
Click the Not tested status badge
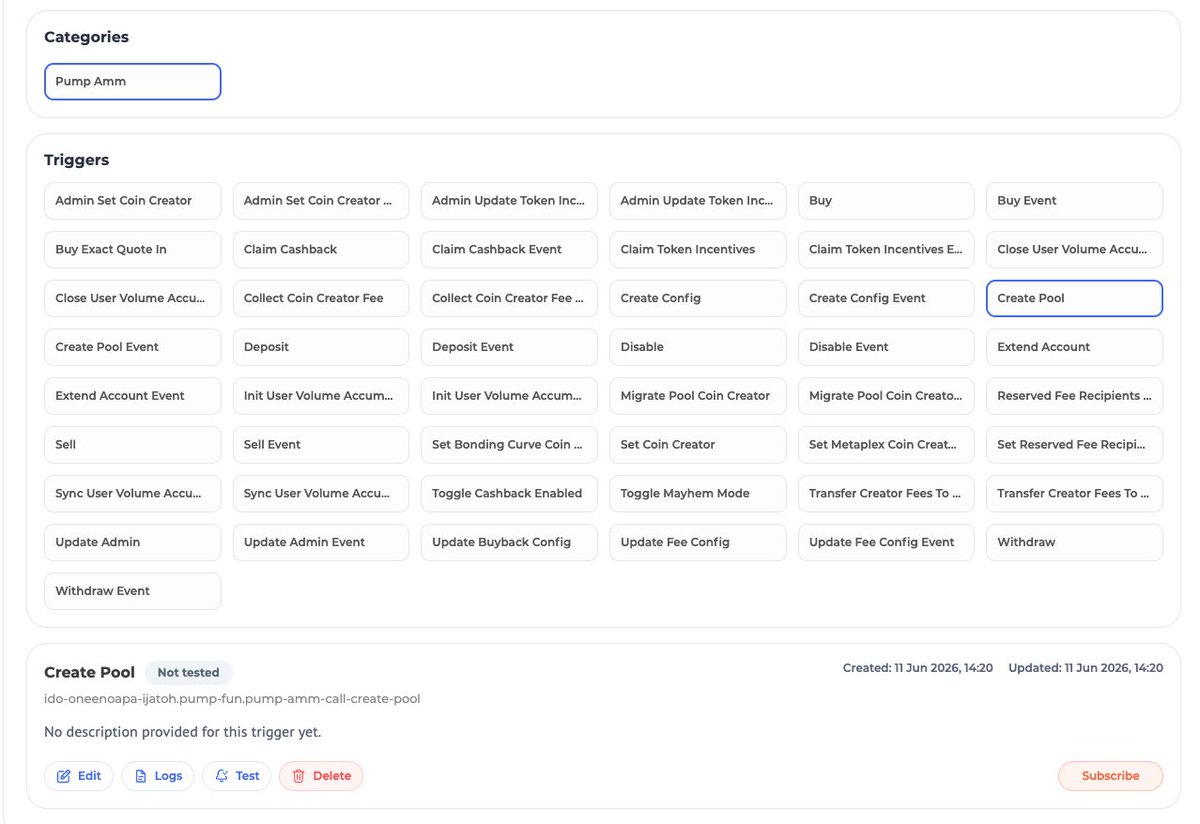pyautogui.click(x=189, y=673)
